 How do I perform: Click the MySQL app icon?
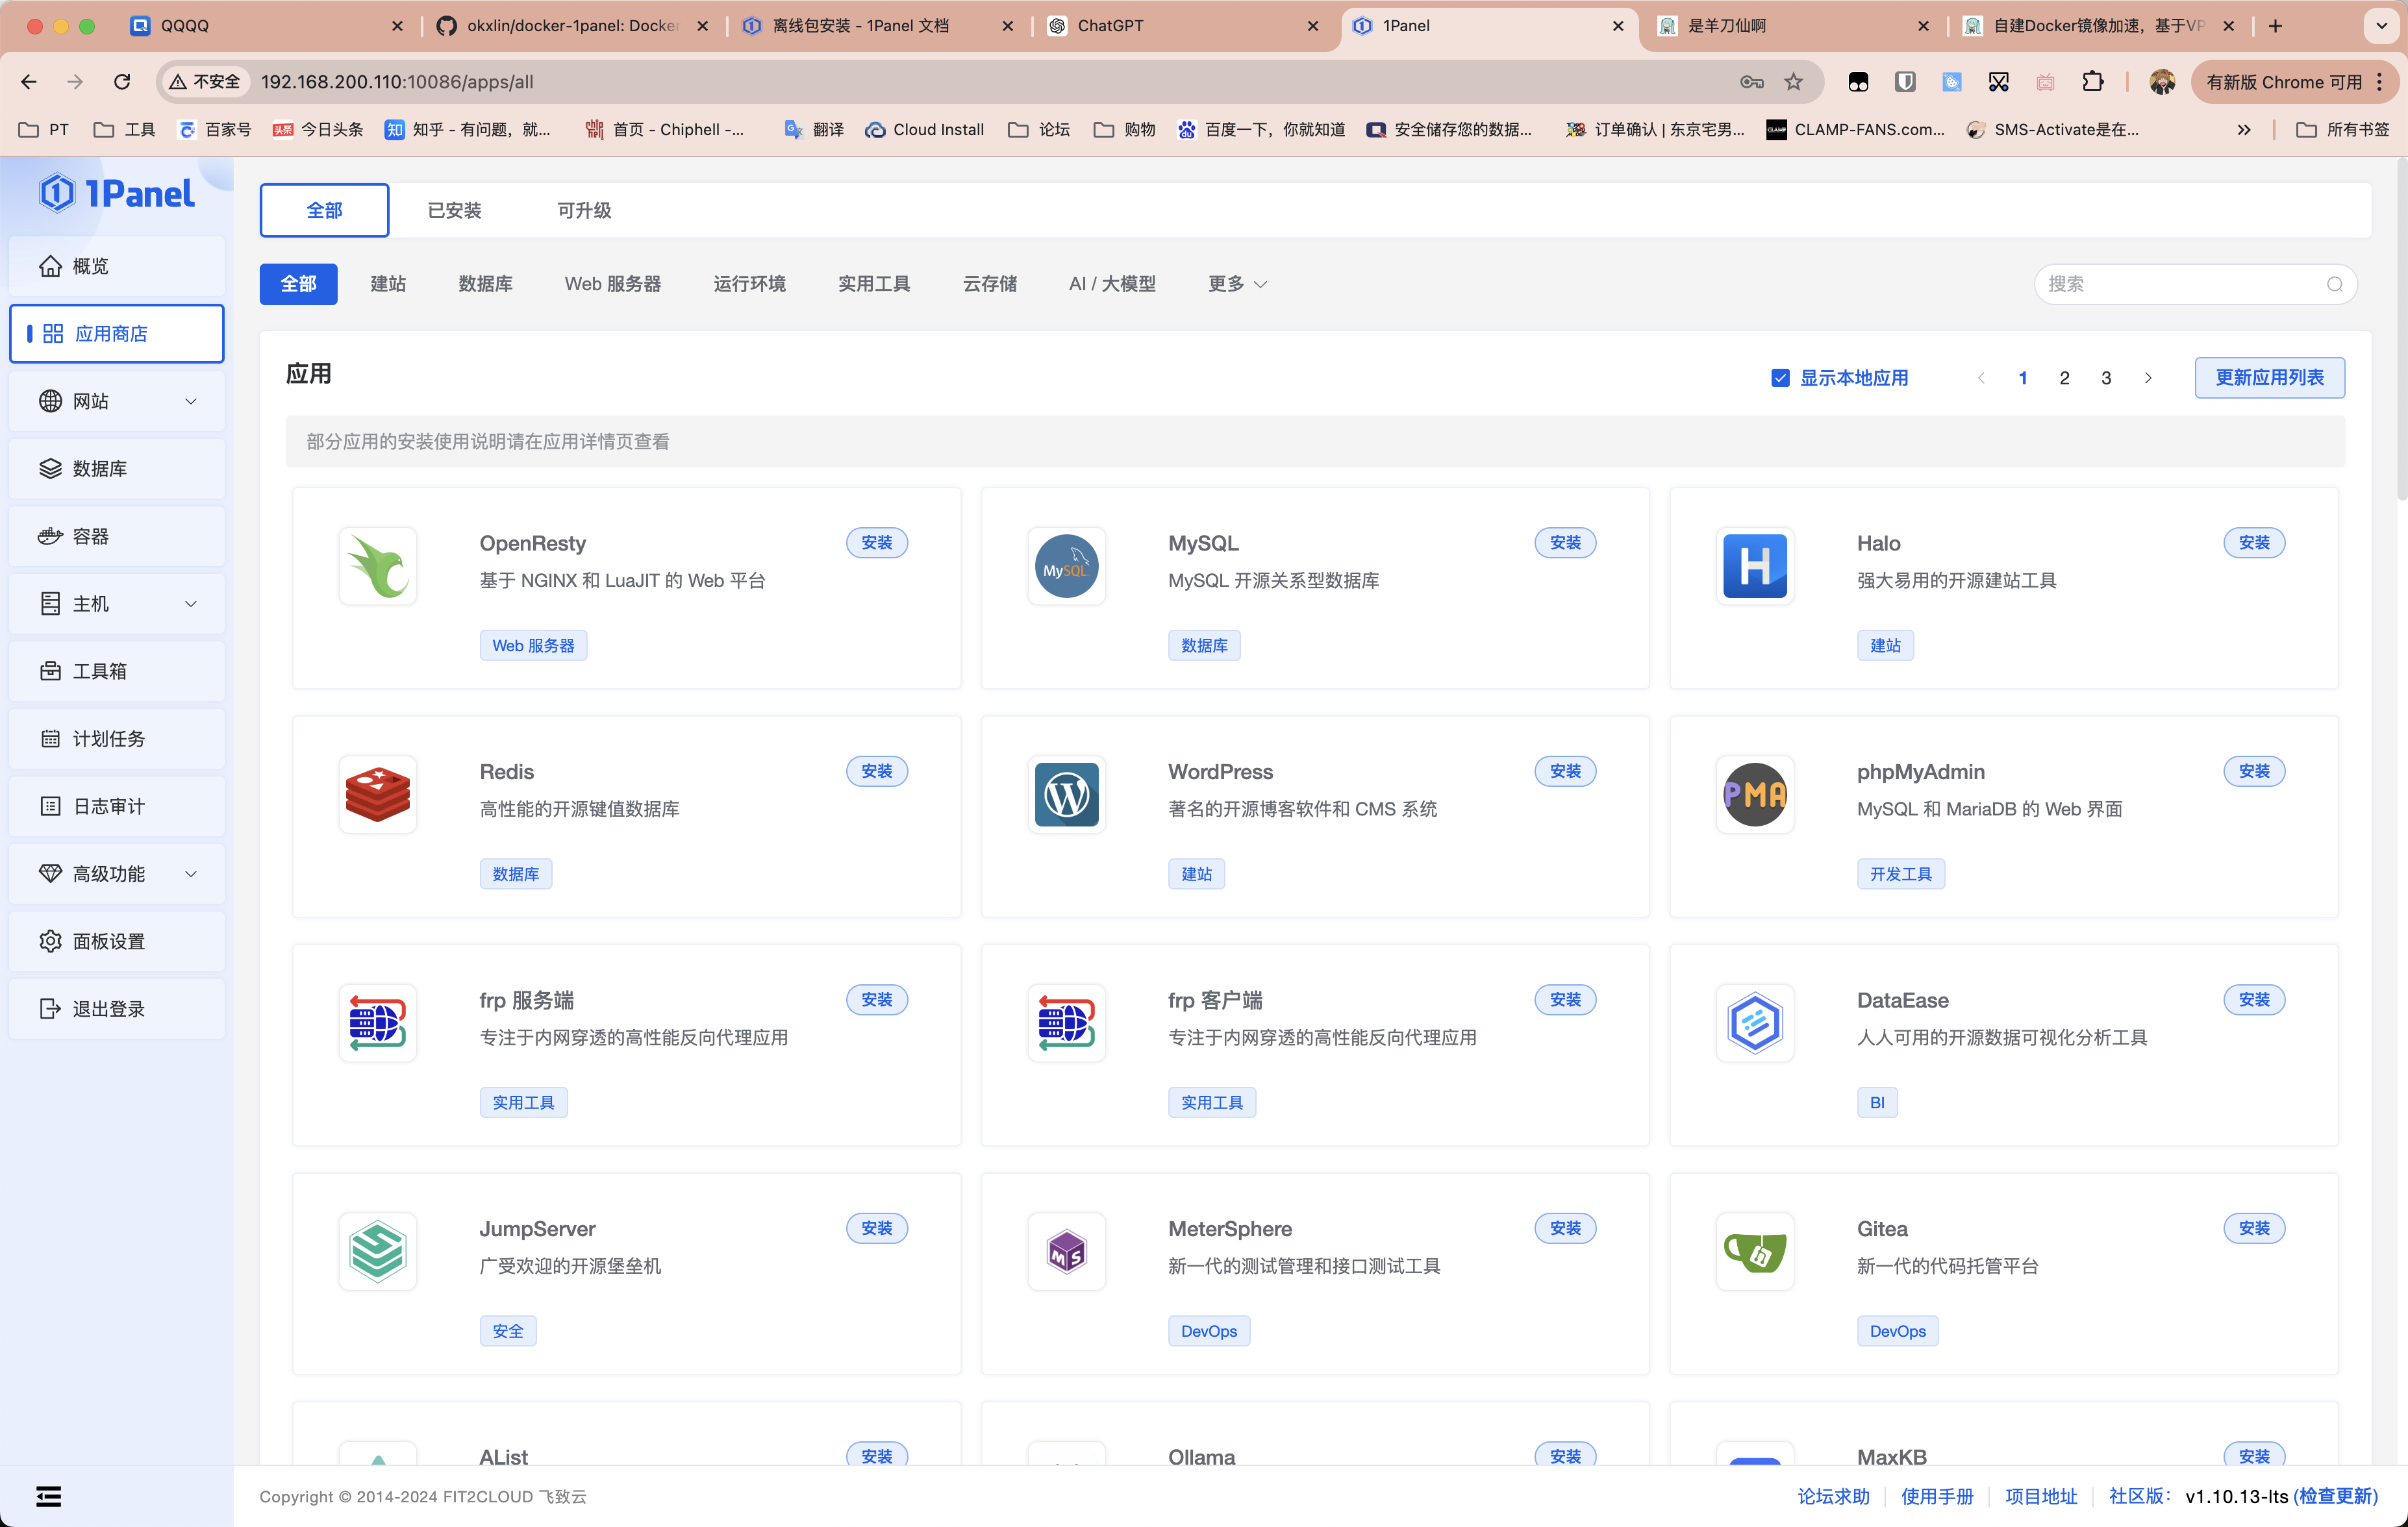pyautogui.click(x=1066, y=566)
